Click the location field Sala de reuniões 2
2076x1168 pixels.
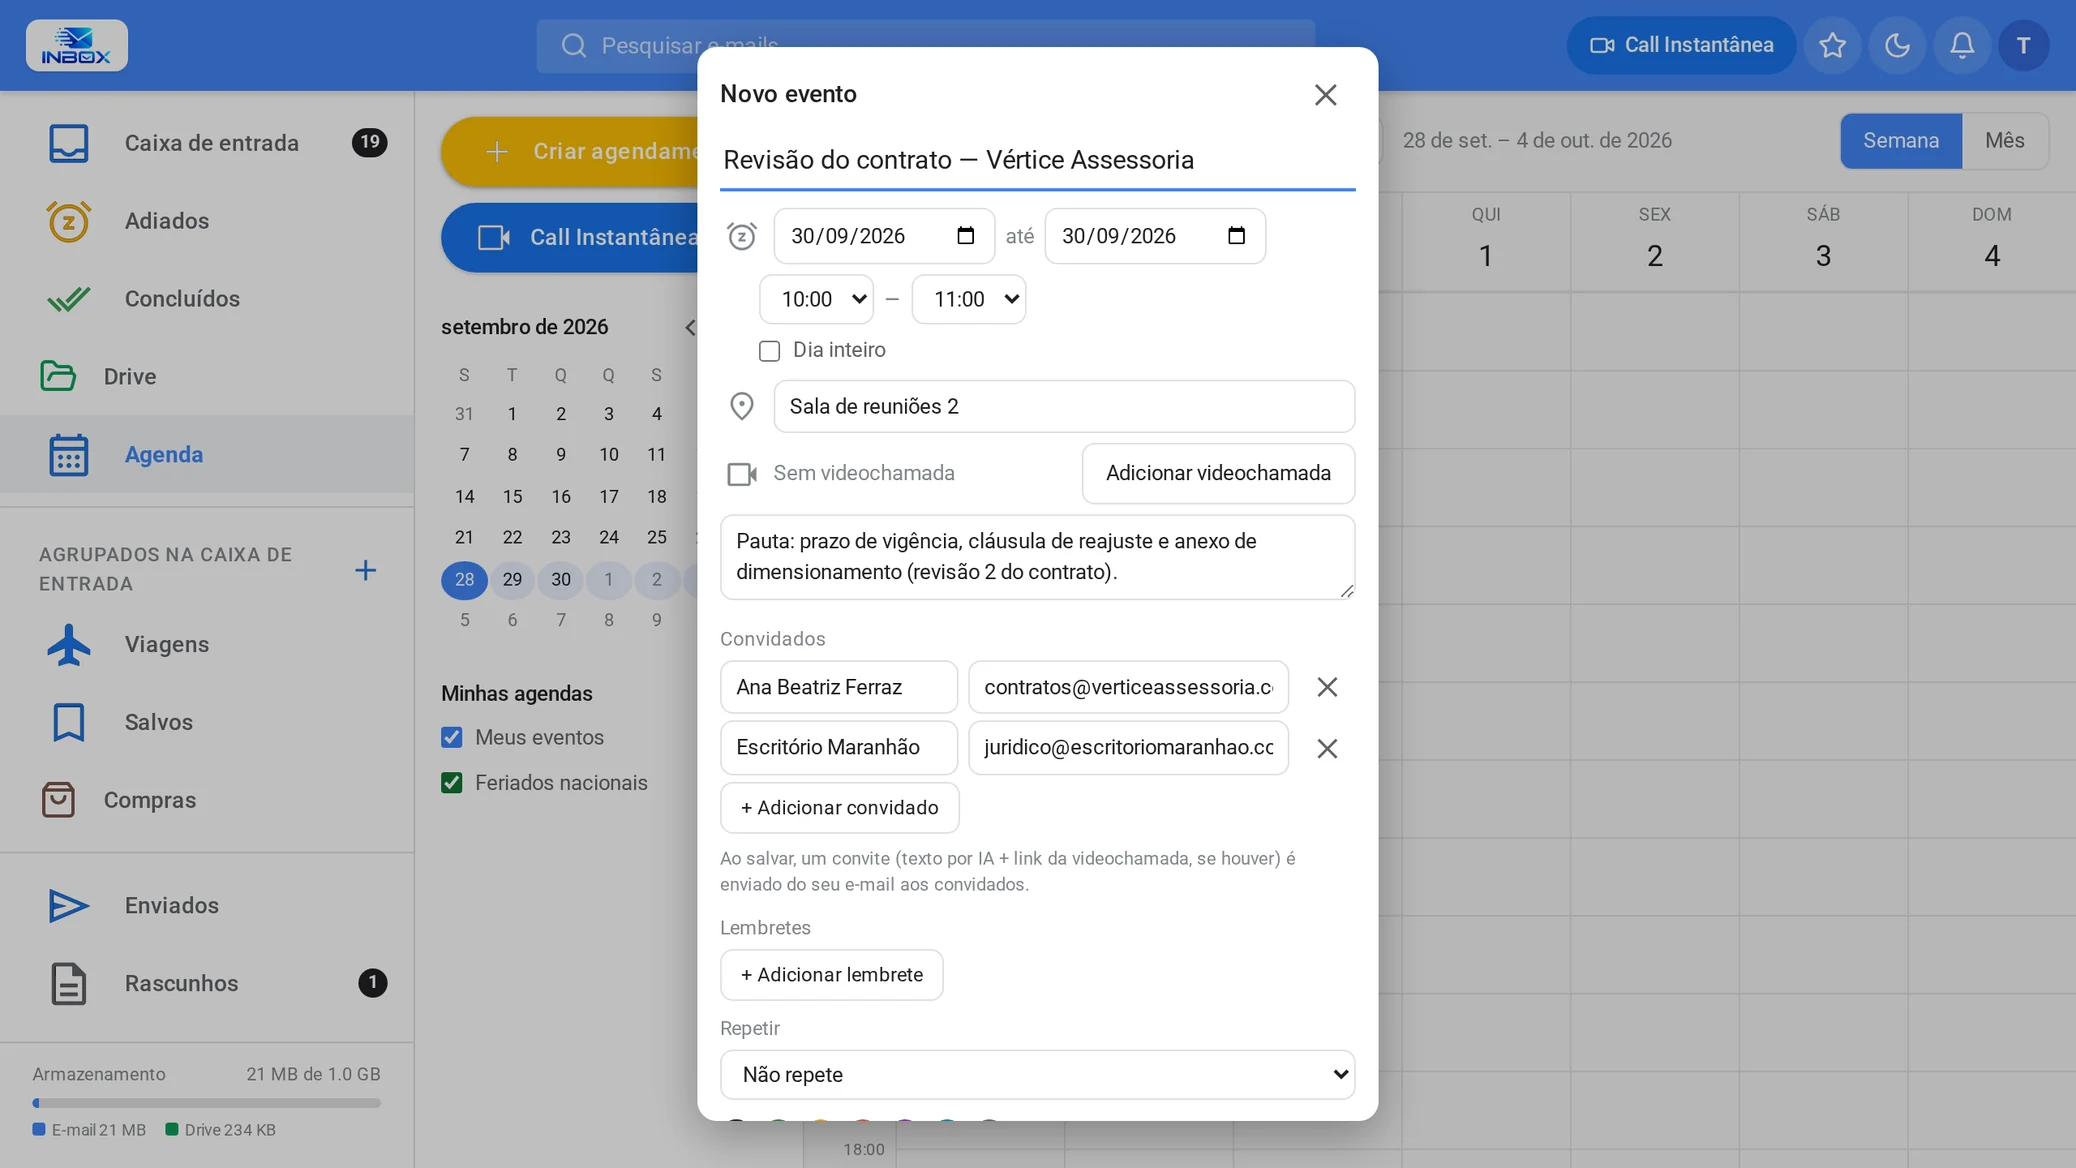tap(1064, 406)
